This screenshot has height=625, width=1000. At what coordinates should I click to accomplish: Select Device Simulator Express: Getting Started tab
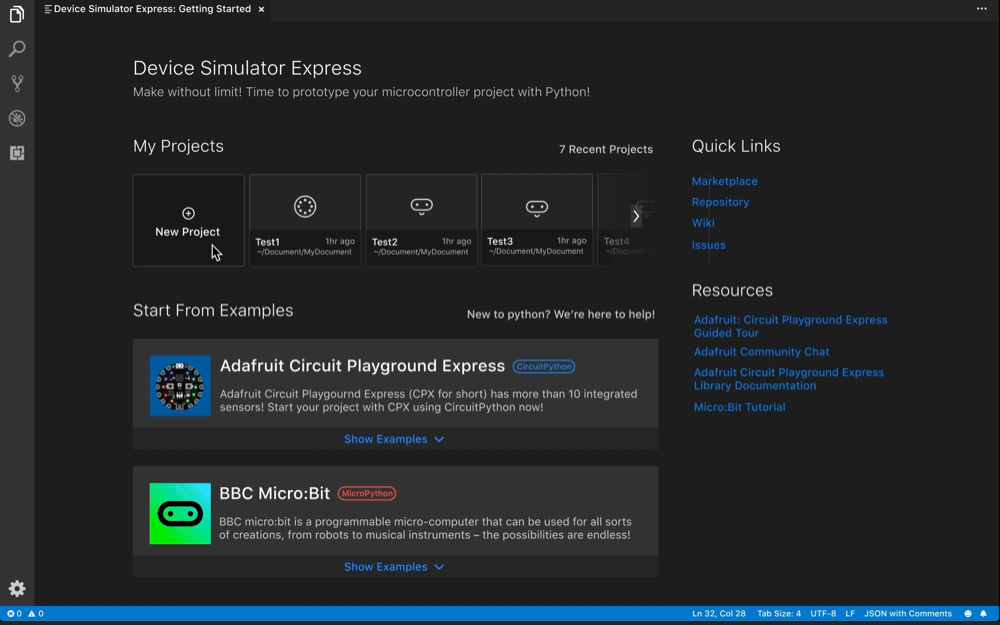152,9
